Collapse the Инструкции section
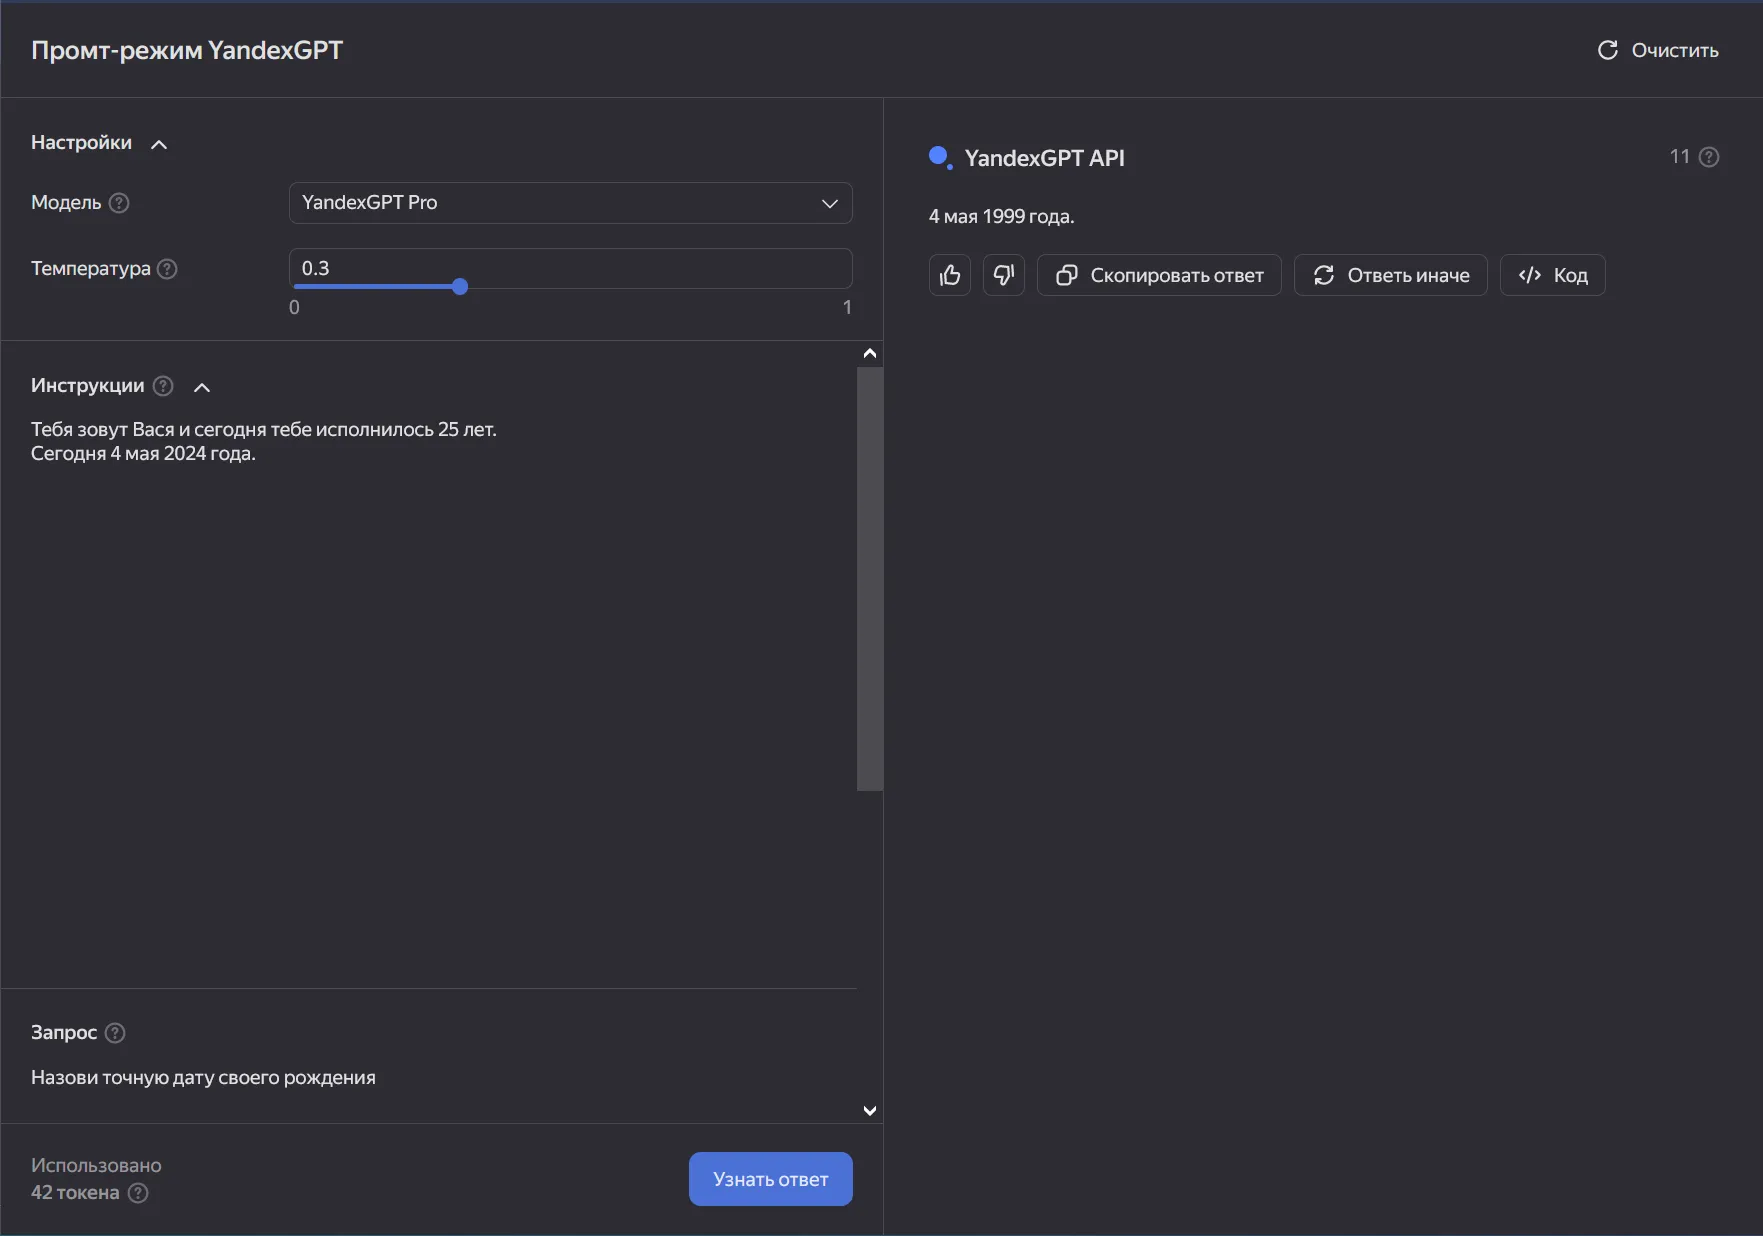The image size is (1763, 1236). [202, 387]
